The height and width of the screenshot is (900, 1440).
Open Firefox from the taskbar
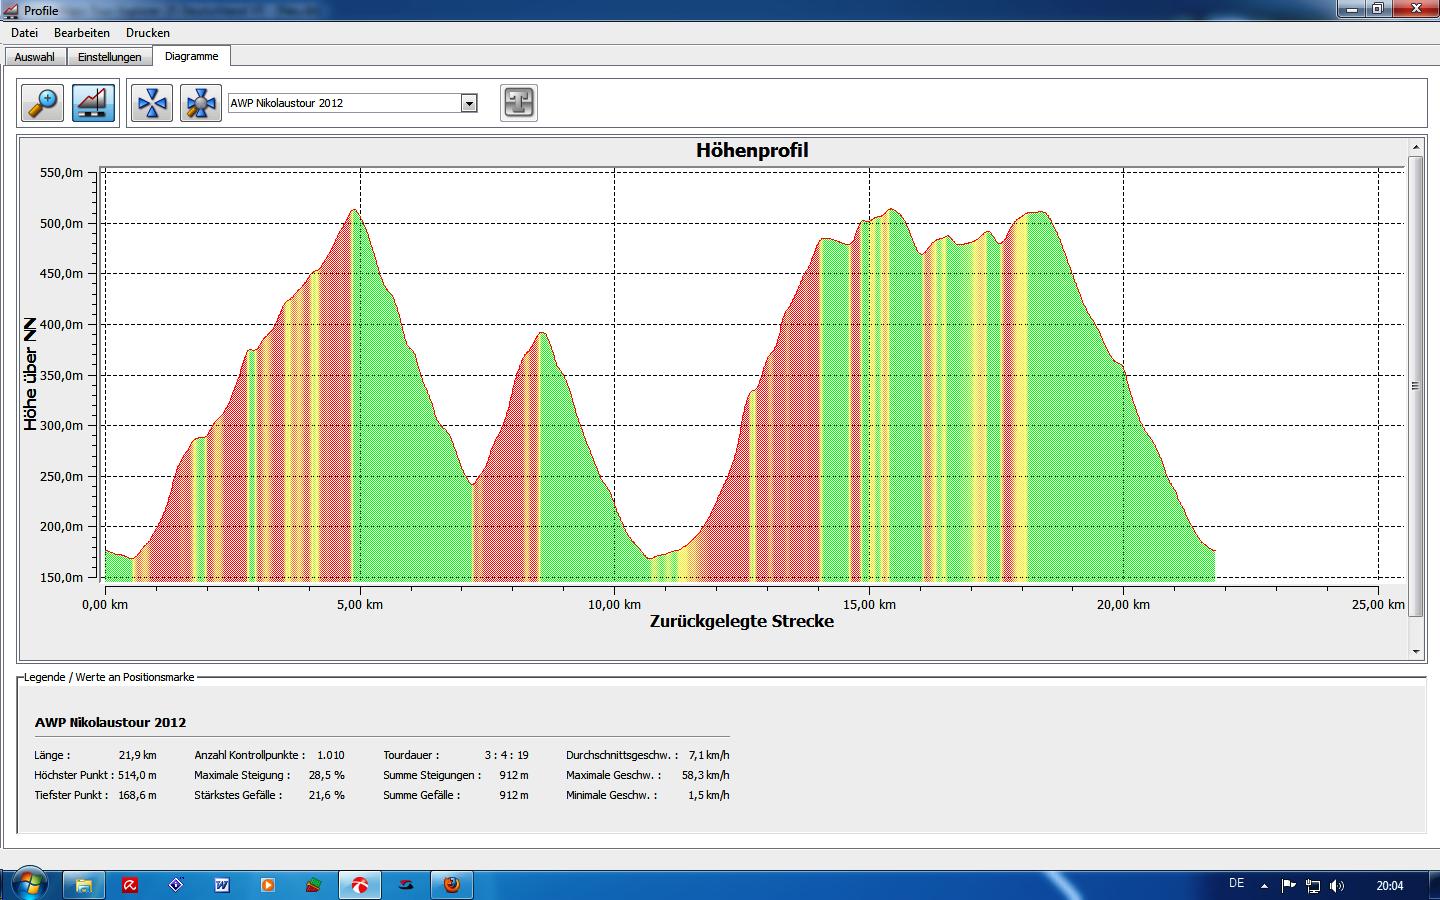click(x=452, y=885)
